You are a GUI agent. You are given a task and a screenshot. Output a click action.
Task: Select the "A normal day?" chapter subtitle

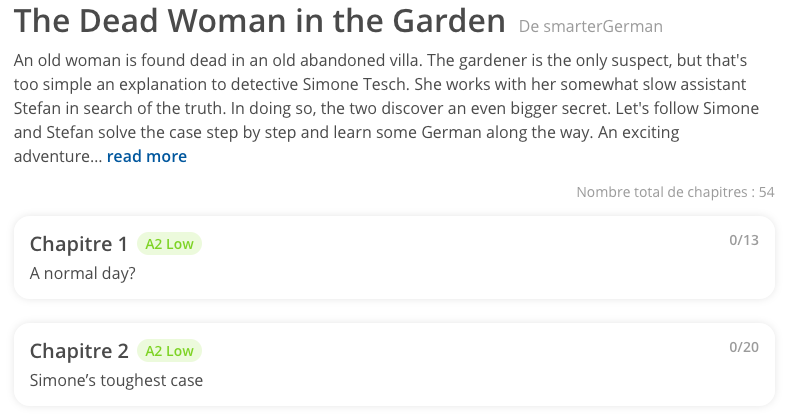tap(82, 273)
